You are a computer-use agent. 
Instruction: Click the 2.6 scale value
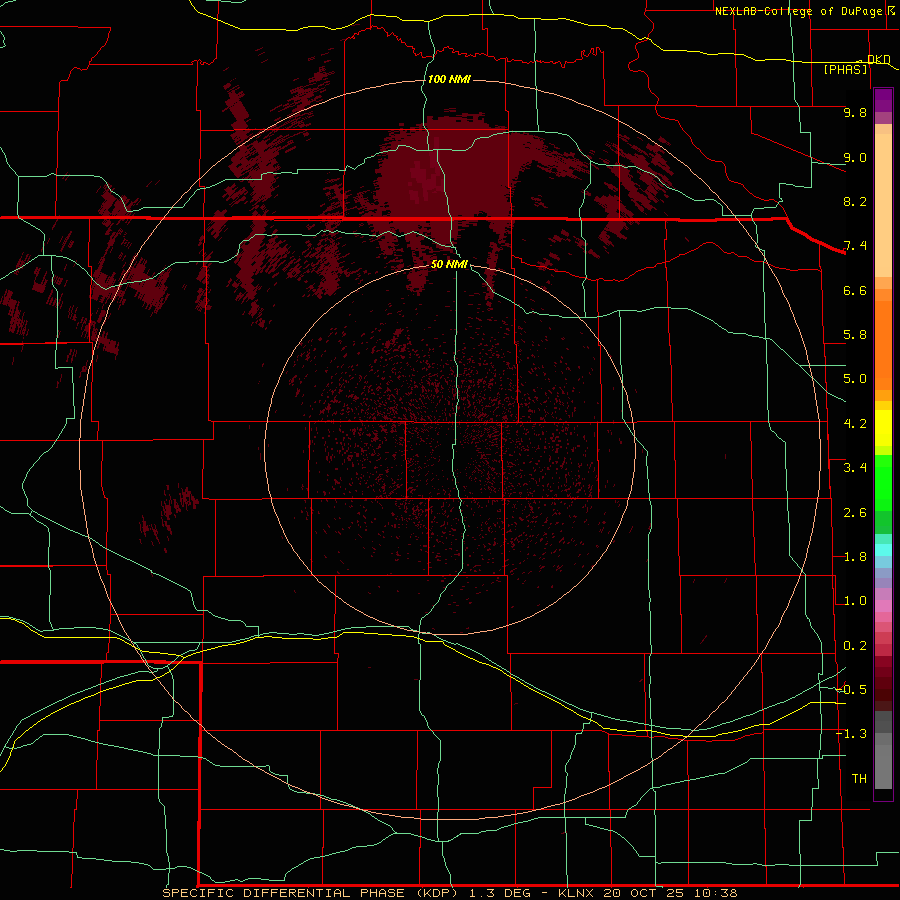click(855, 513)
